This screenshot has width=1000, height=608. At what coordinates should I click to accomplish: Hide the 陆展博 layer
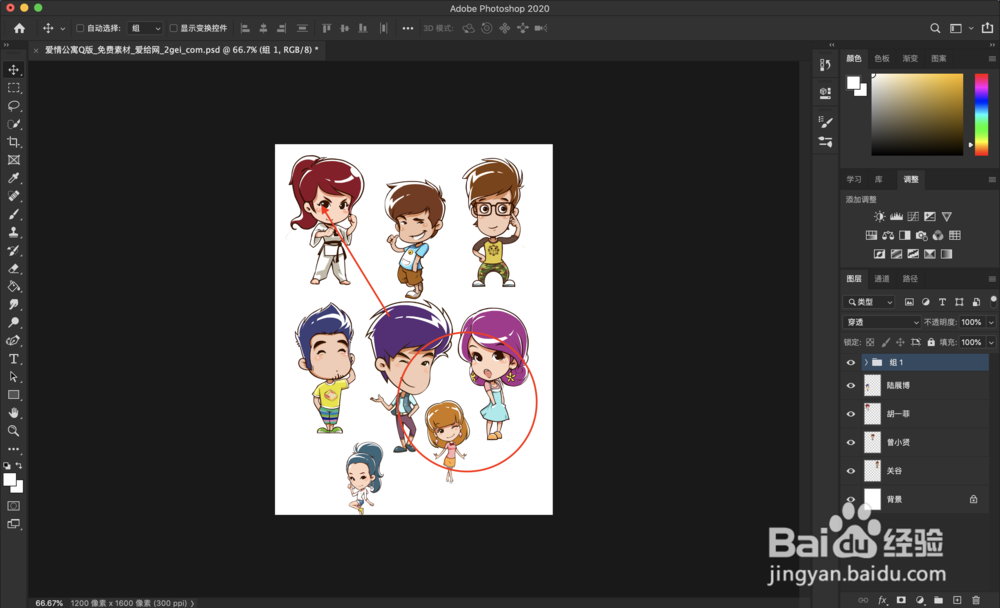tap(851, 385)
